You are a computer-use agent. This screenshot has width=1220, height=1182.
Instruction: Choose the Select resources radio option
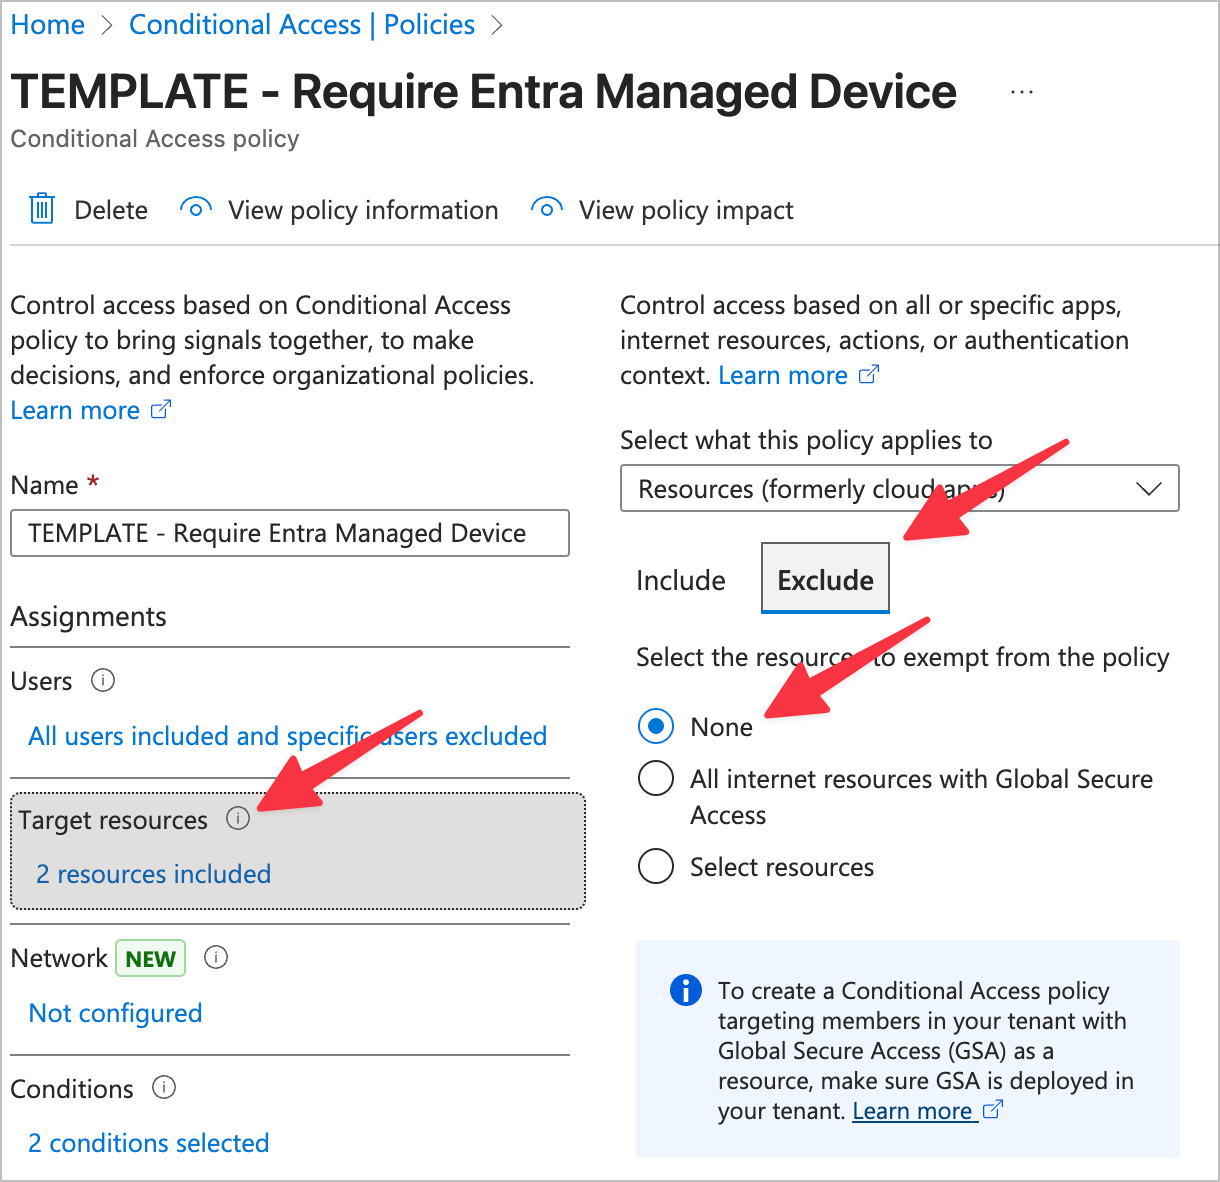[656, 866]
